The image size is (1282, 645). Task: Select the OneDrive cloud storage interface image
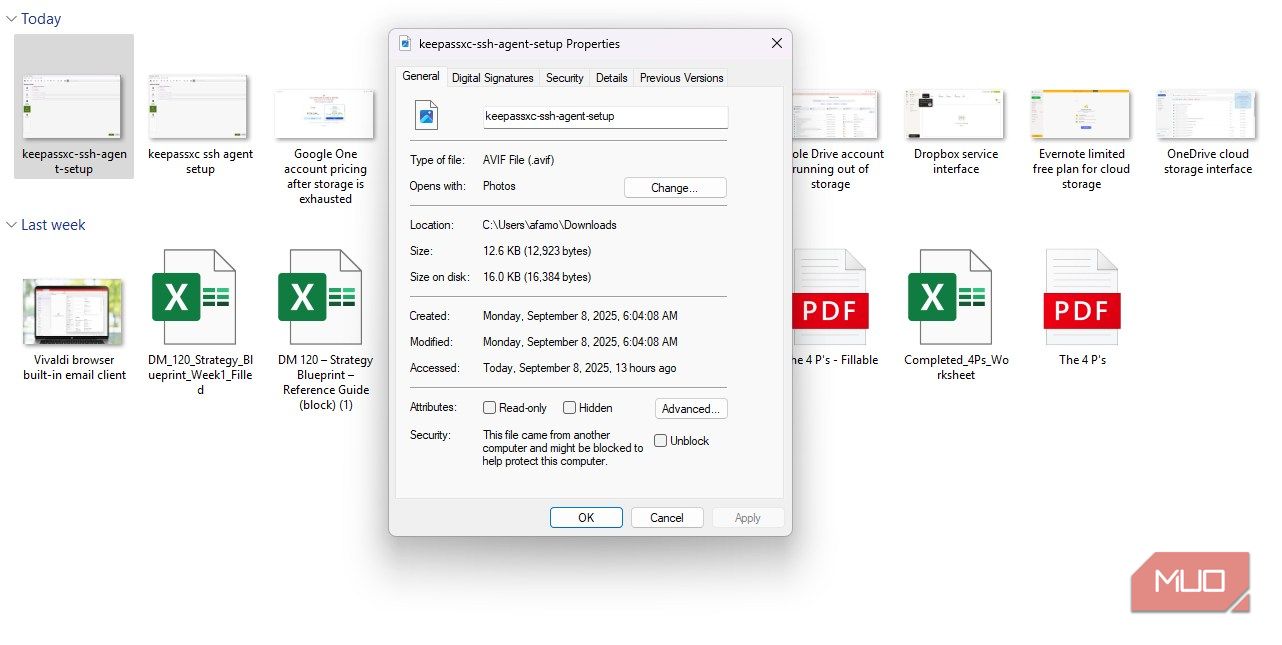(1207, 114)
